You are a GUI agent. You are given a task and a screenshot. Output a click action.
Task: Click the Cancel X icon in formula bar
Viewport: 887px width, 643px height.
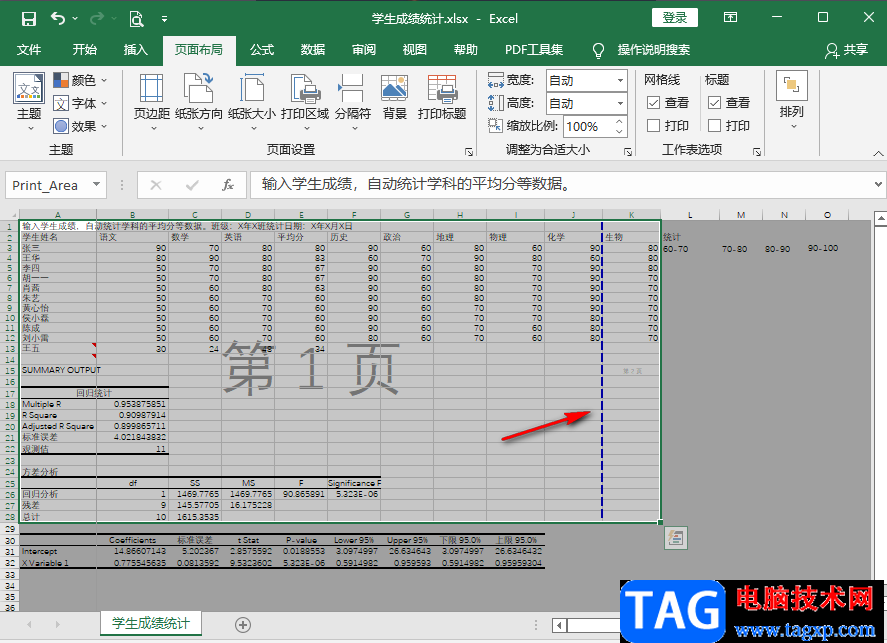point(156,185)
